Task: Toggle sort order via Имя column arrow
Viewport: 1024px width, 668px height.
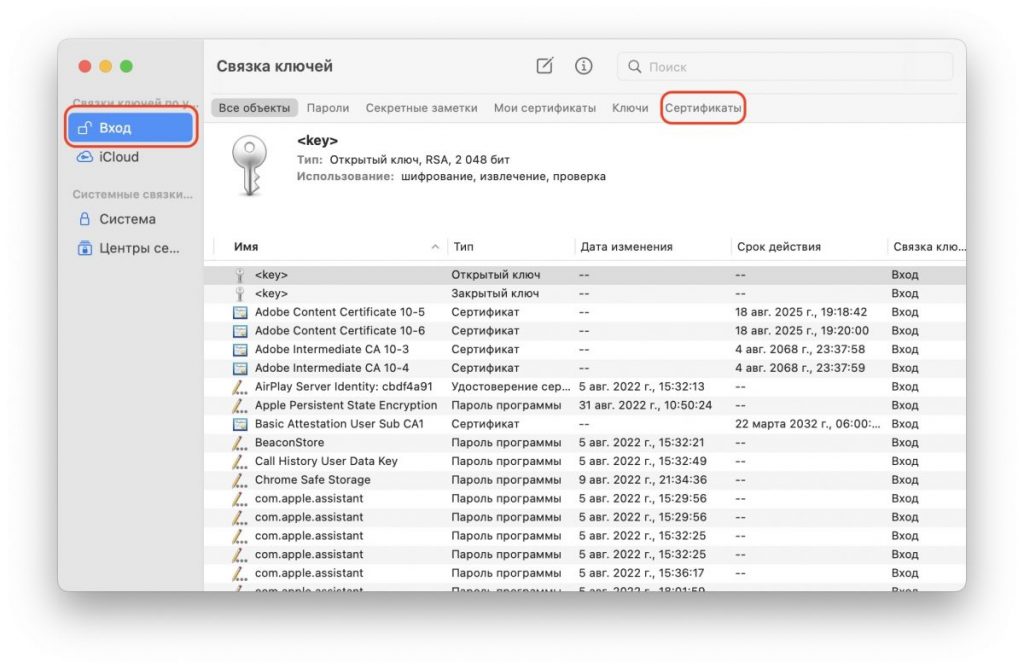Action: point(435,247)
